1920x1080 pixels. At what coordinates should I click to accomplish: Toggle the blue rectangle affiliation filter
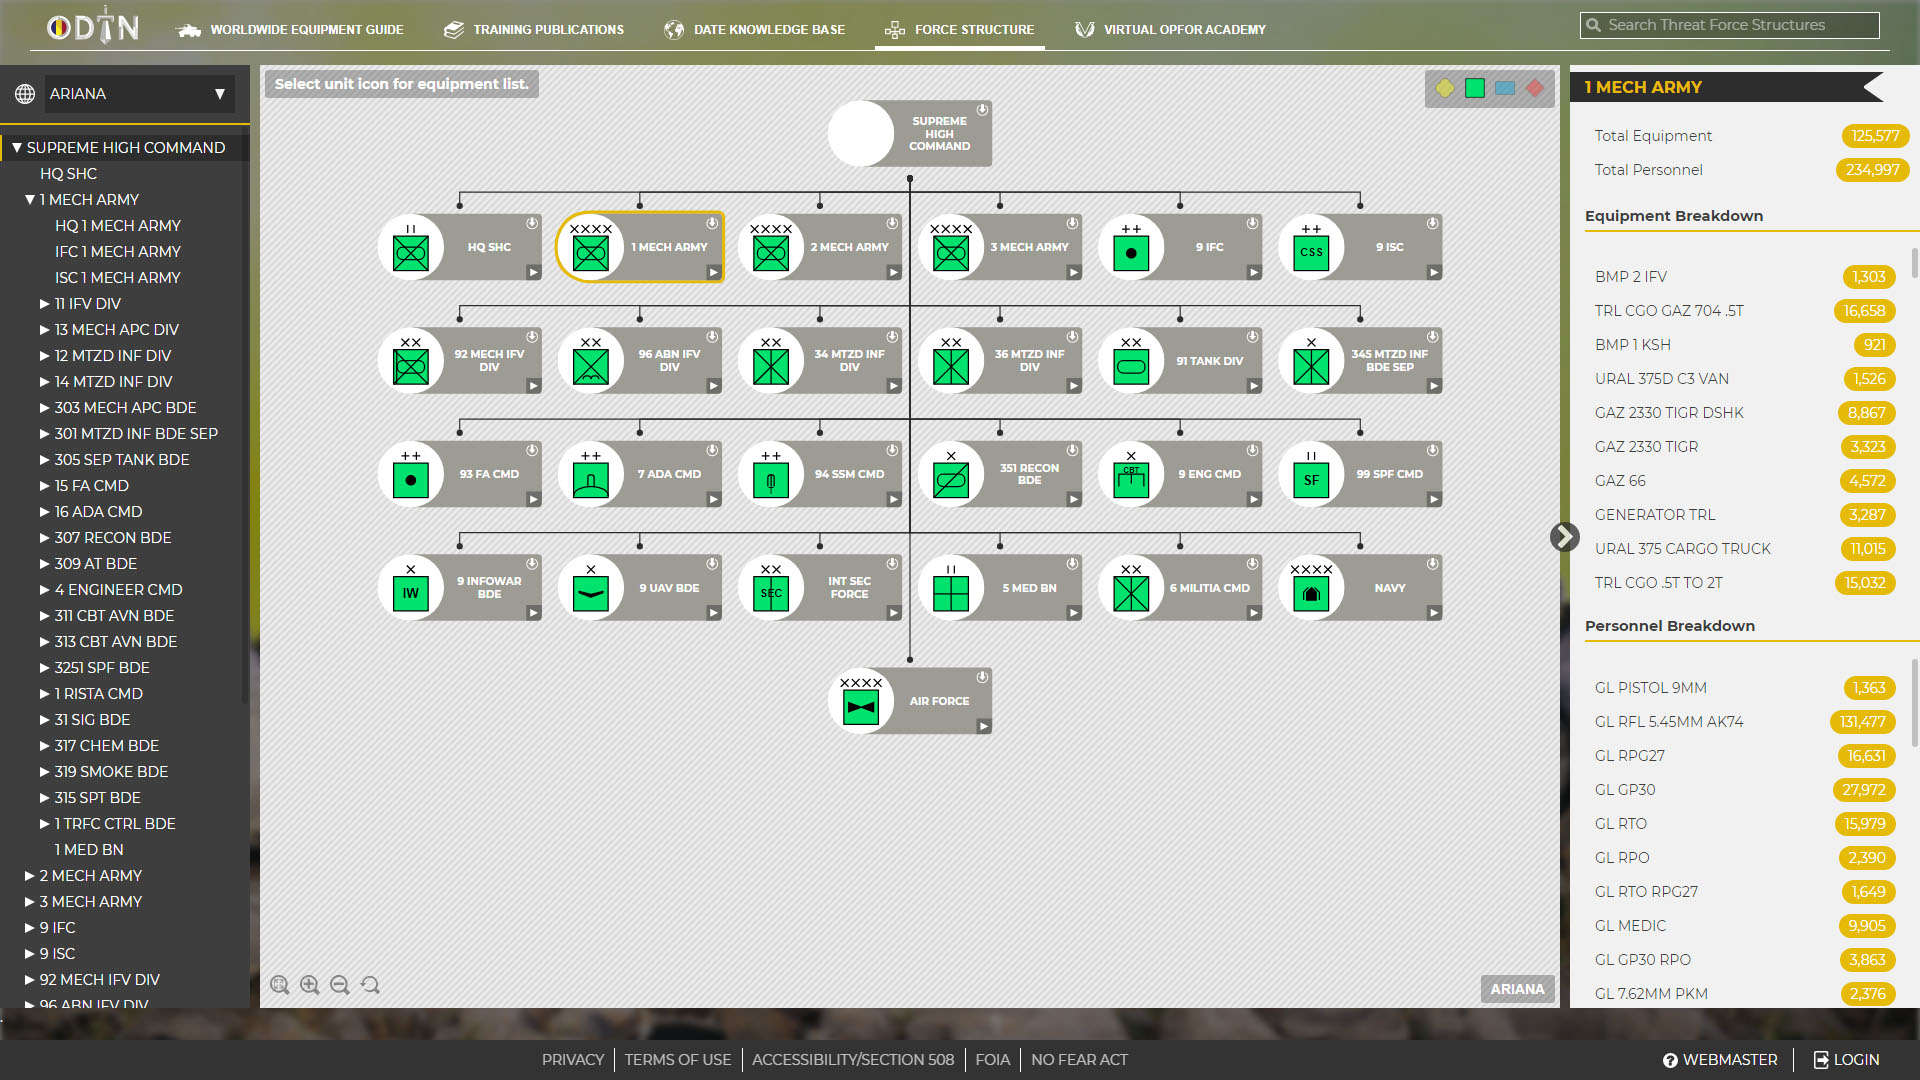click(1503, 88)
